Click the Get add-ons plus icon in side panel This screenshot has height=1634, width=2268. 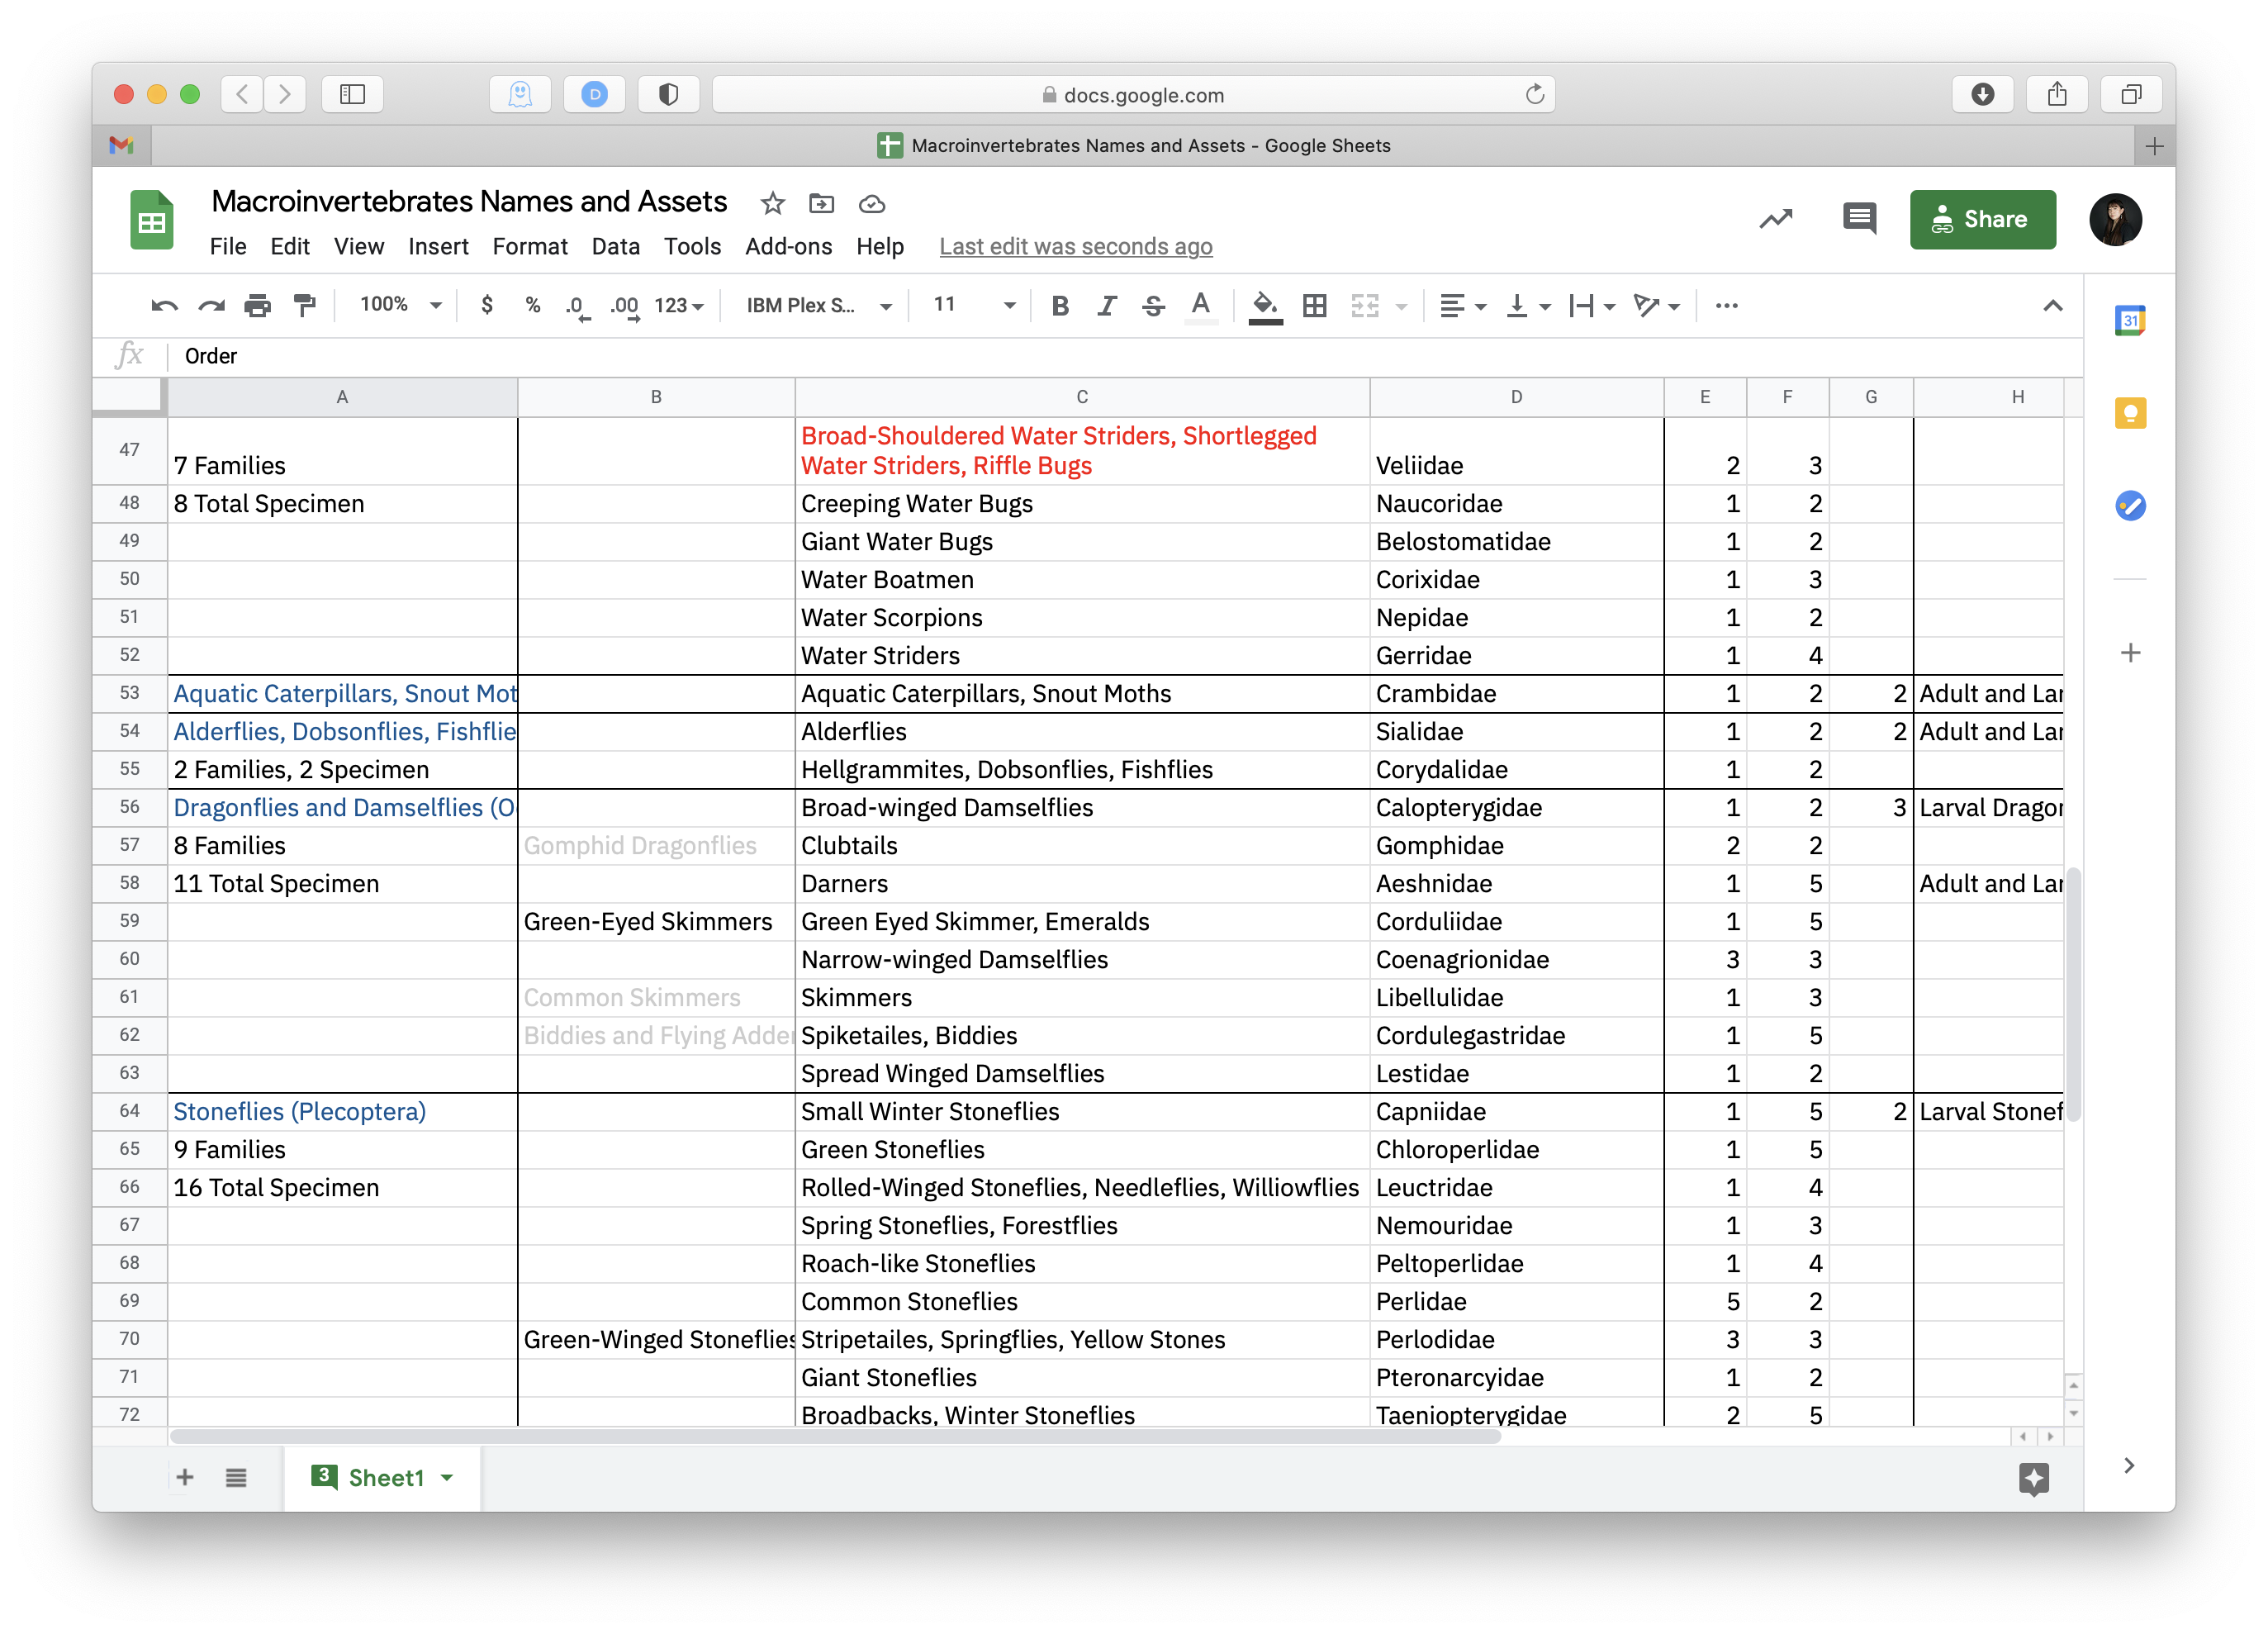(2130, 653)
